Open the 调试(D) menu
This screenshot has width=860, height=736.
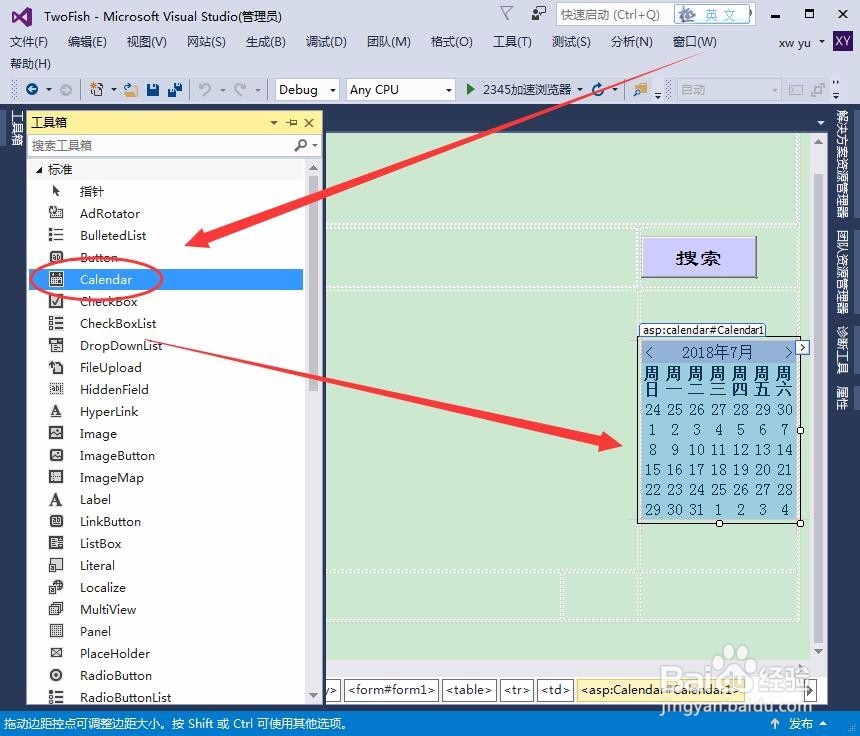click(x=326, y=42)
